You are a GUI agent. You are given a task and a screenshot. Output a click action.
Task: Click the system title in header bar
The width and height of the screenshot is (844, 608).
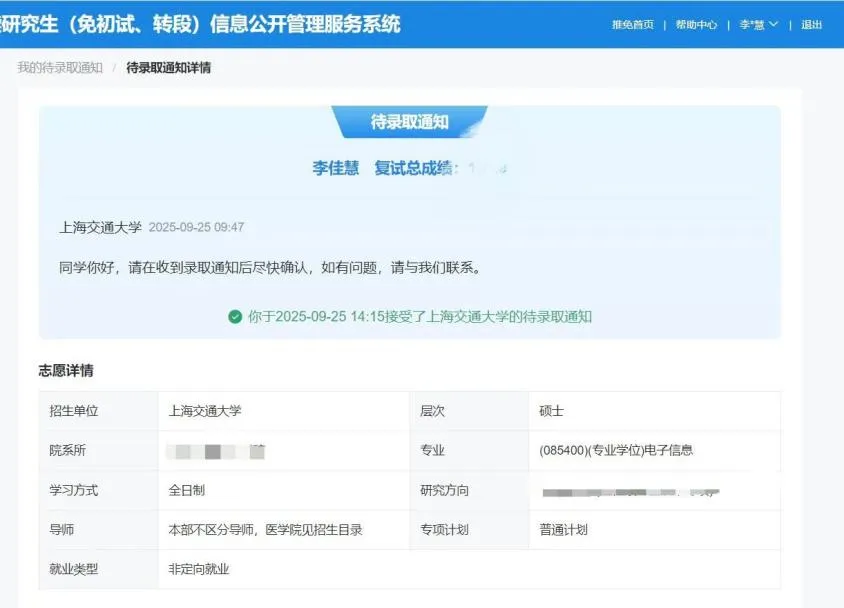pos(200,24)
